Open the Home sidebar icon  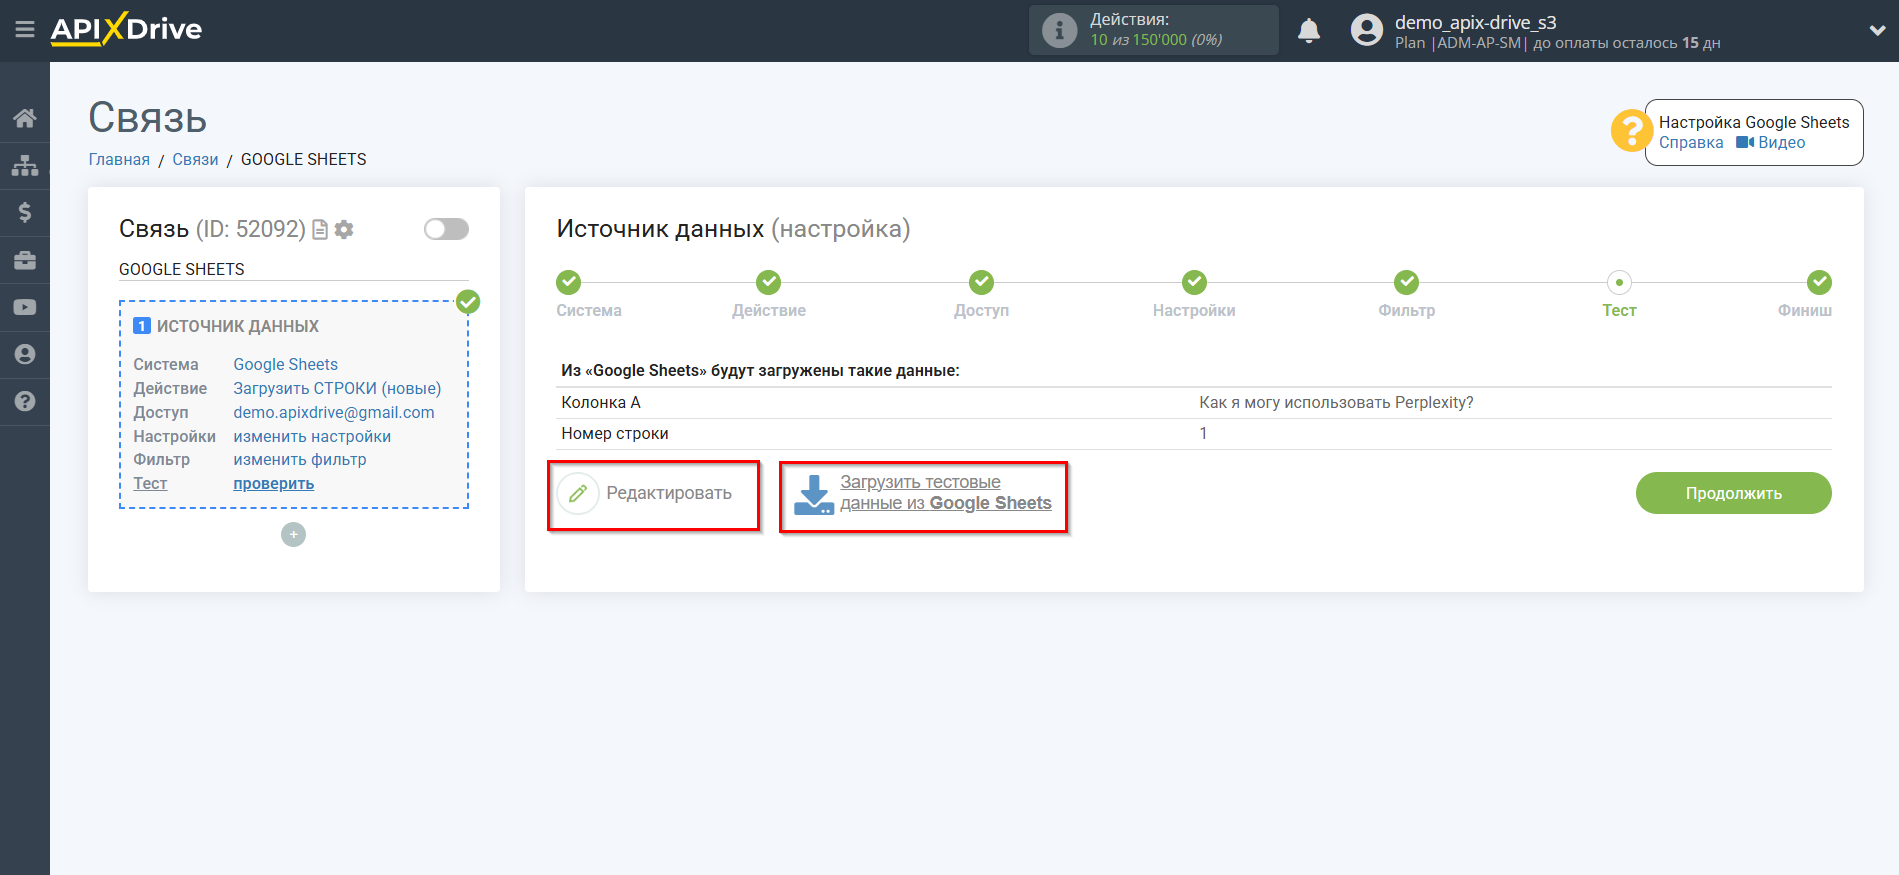click(x=25, y=118)
